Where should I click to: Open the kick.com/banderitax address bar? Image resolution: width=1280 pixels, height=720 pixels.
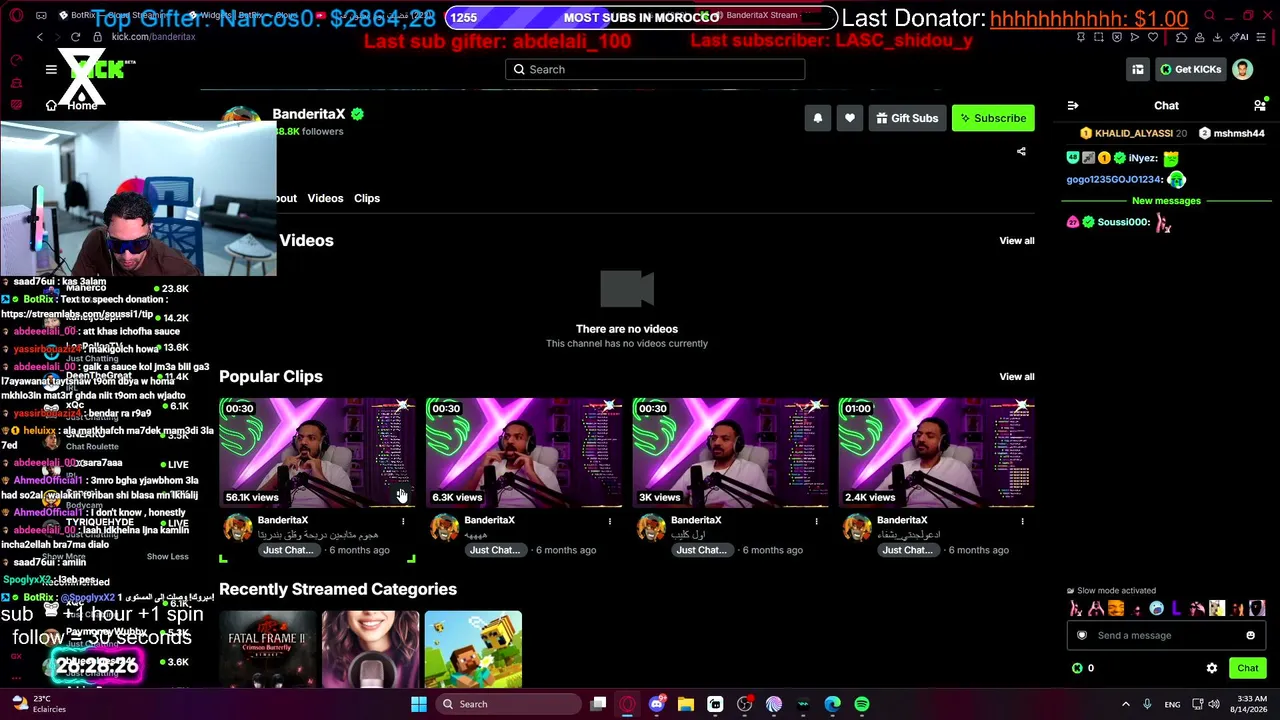(154, 37)
